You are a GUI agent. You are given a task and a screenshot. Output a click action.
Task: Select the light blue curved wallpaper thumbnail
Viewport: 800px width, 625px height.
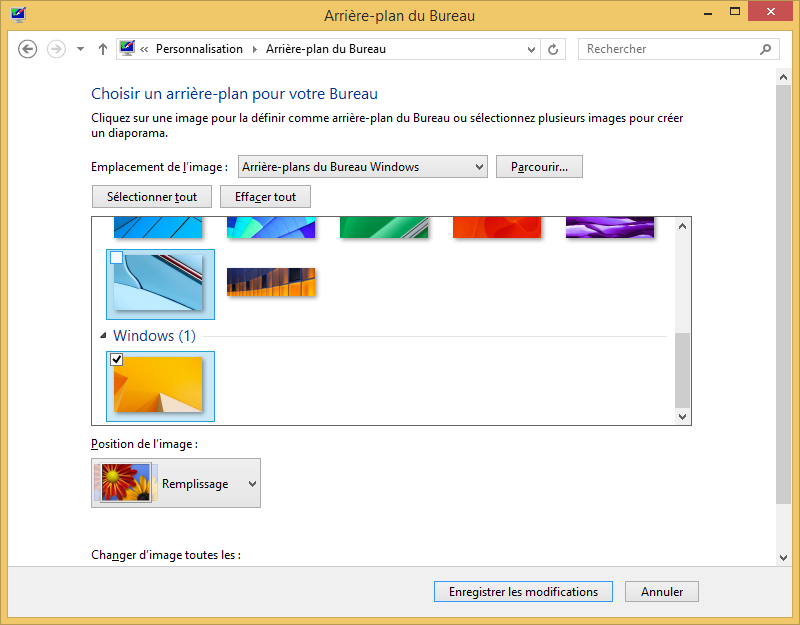pos(160,284)
